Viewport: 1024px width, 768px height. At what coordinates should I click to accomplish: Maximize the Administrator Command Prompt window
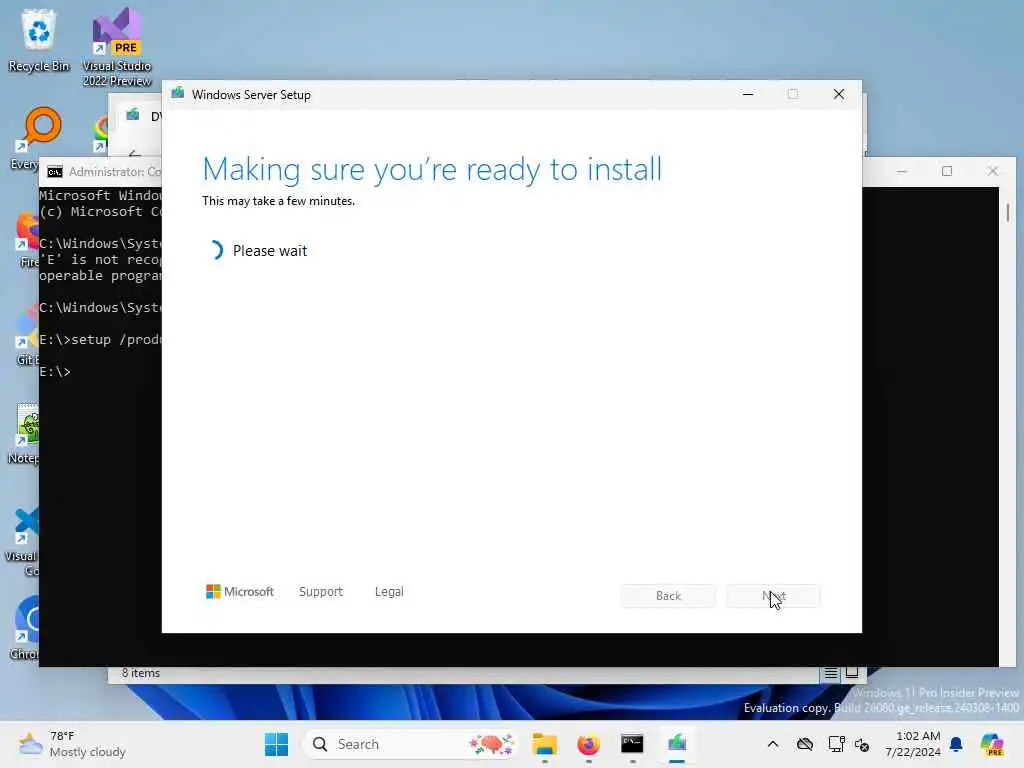click(947, 171)
